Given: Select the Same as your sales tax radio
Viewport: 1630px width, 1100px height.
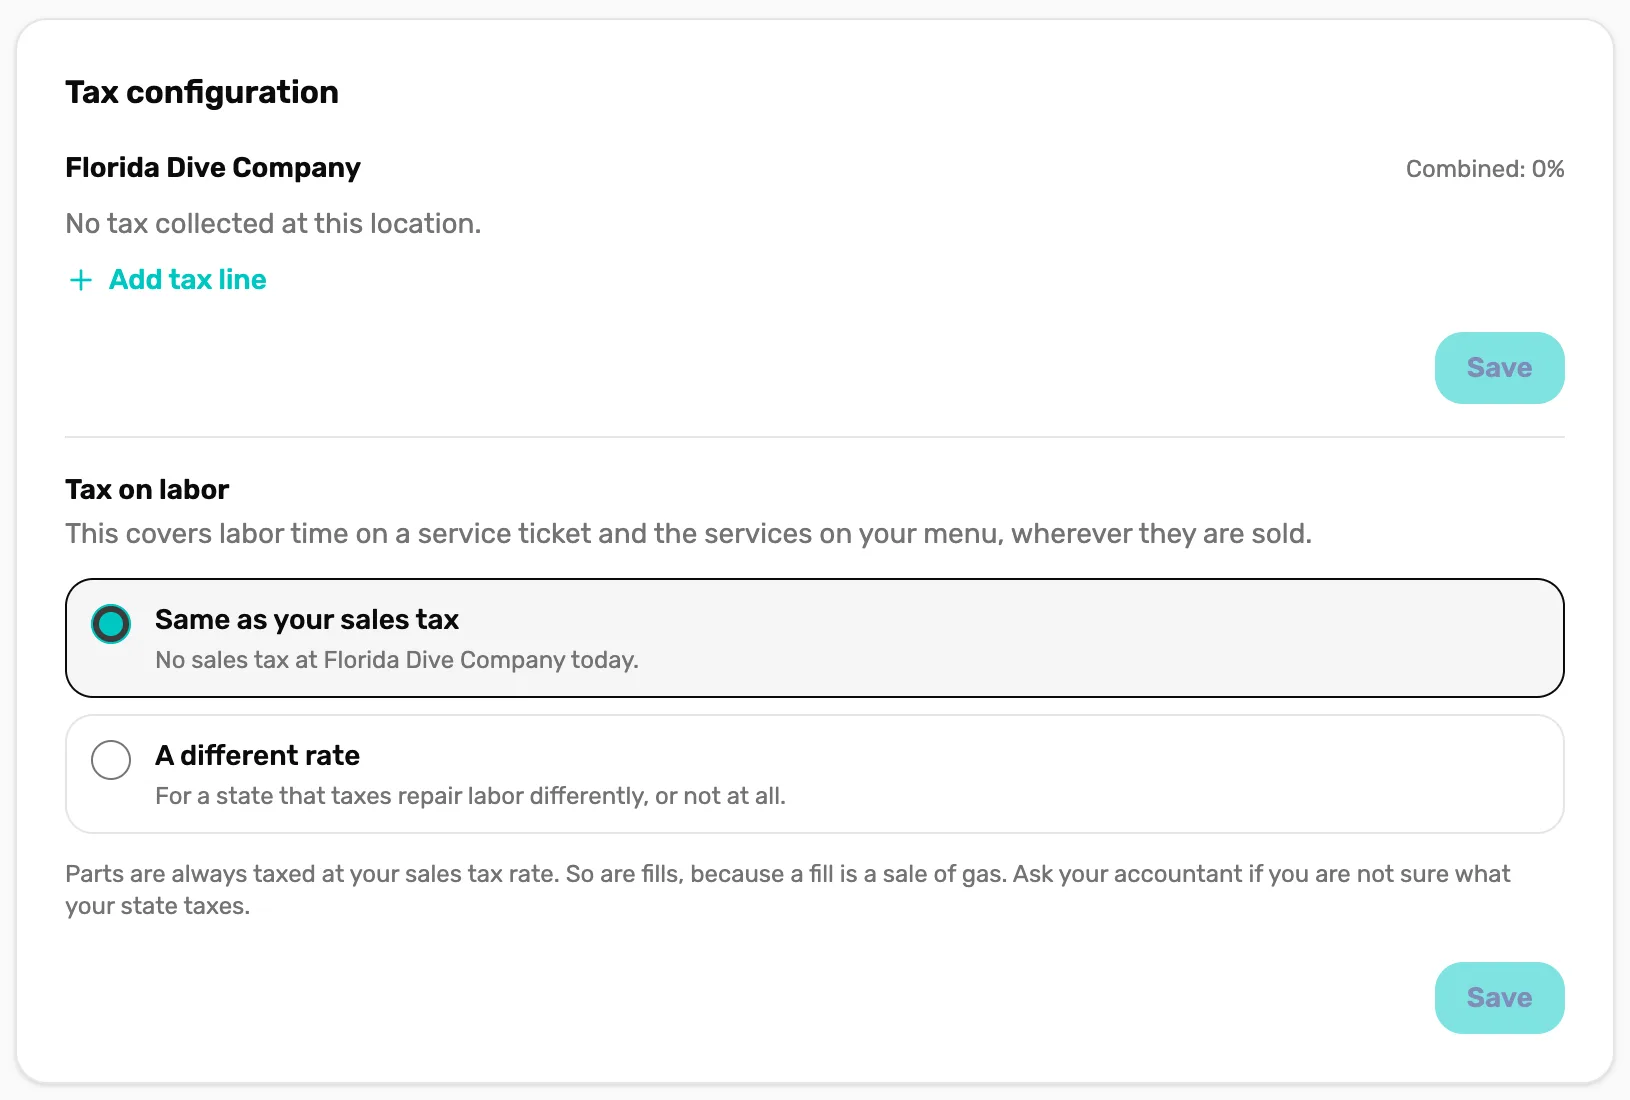Looking at the screenshot, I should 111,624.
